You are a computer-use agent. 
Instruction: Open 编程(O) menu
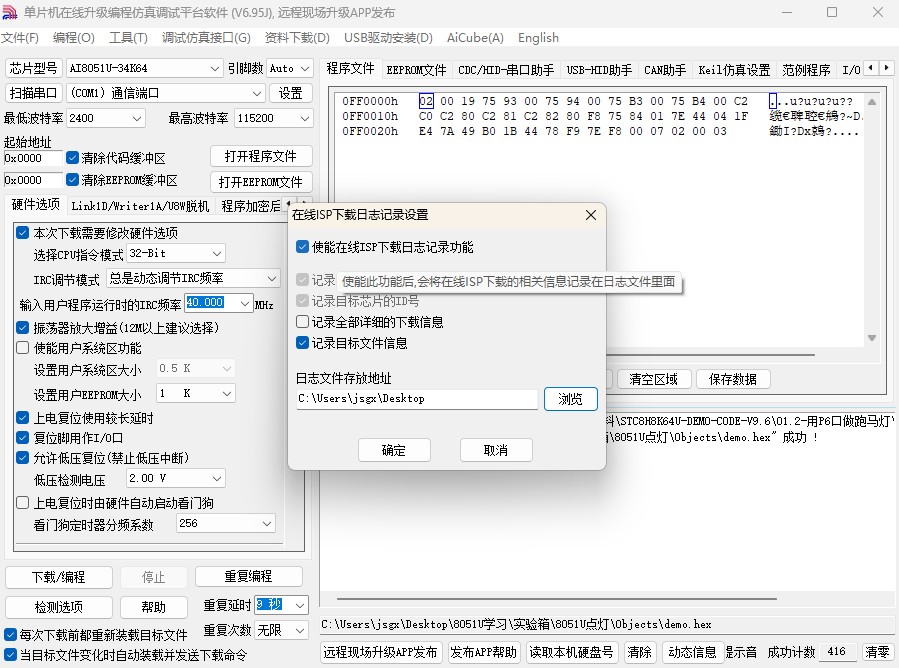tap(73, 38)
